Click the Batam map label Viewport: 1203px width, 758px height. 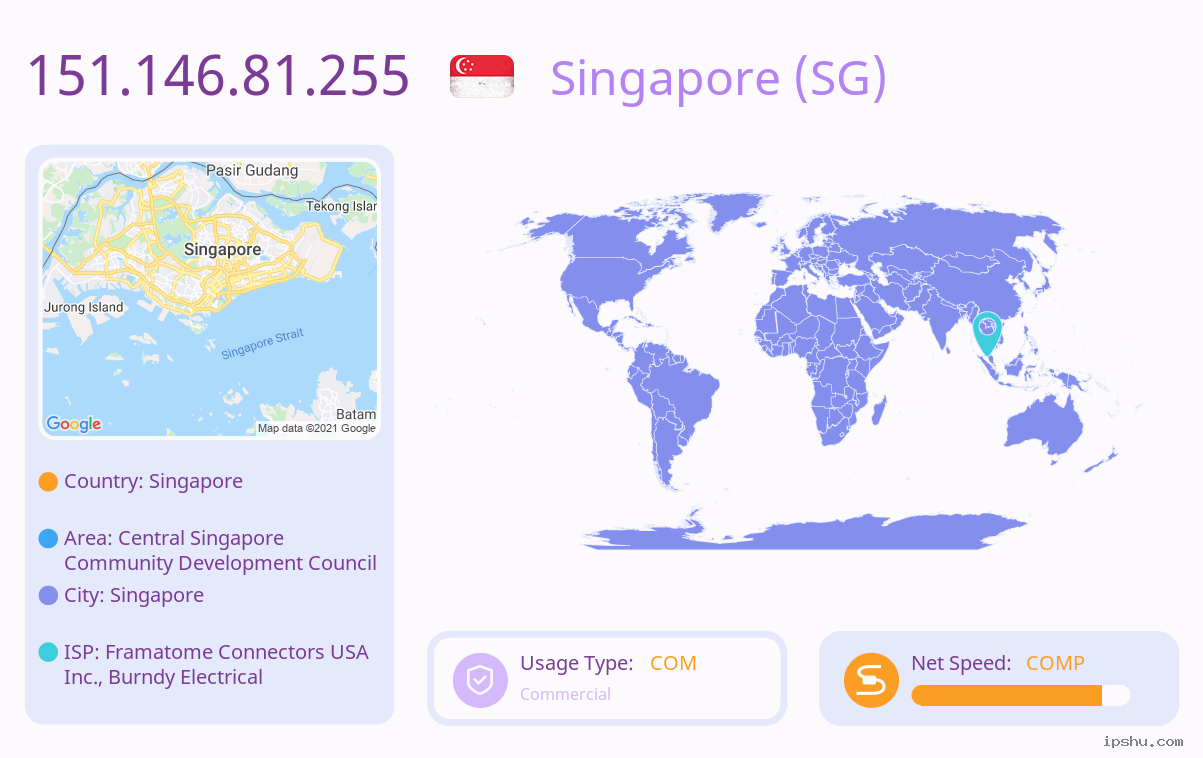click(356, 414)
